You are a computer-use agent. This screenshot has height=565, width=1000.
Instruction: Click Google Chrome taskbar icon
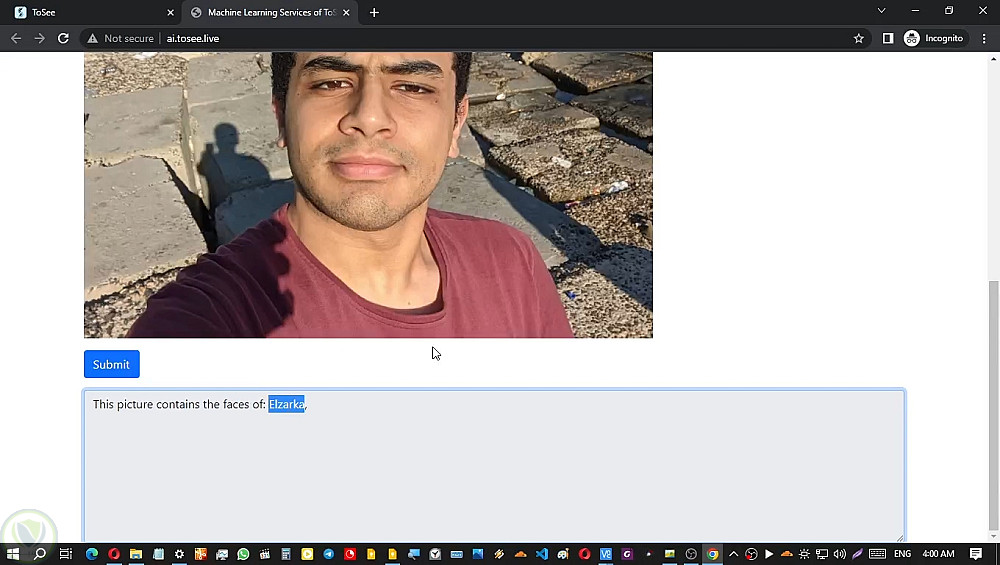coord(712,554)
